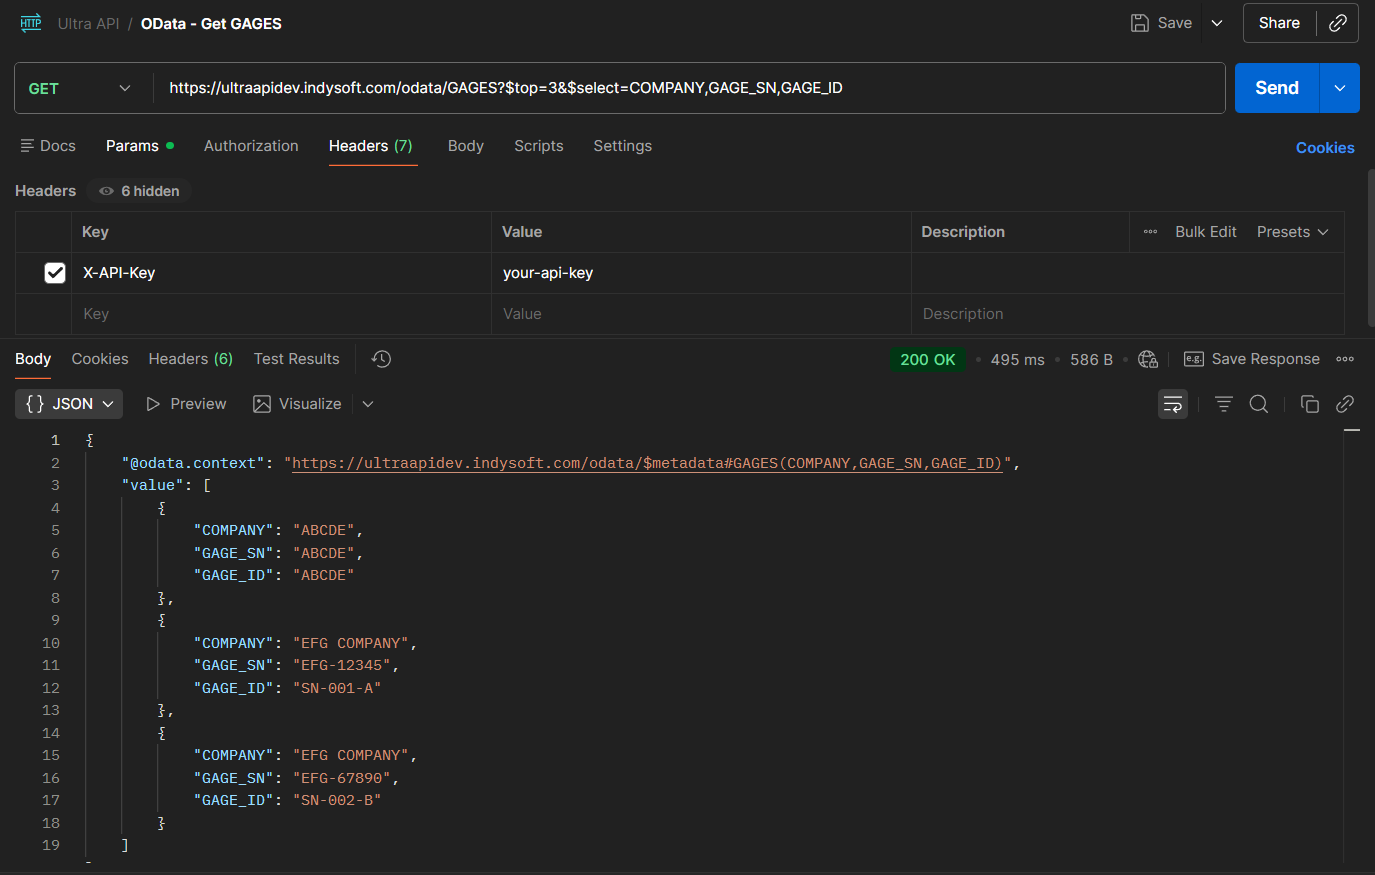The width and height of the screenshot is (1375, 875).
Task: Open the response Headers (6) tab
Action: (x=190, y=359)
